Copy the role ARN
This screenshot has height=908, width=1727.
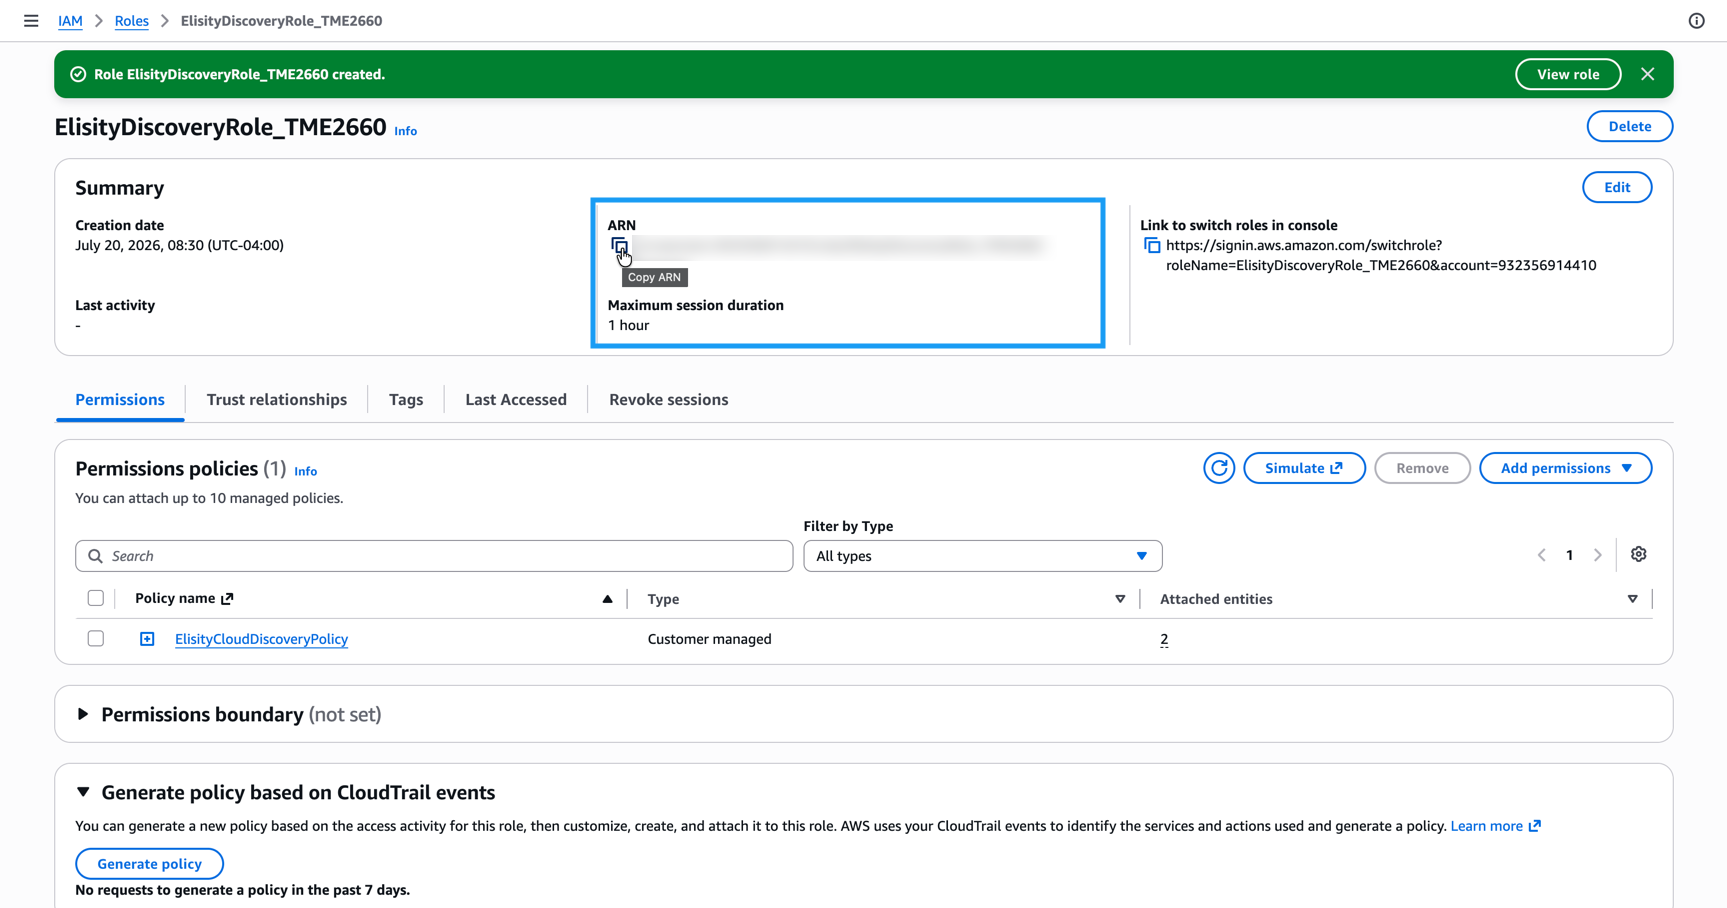coord(620,246)
